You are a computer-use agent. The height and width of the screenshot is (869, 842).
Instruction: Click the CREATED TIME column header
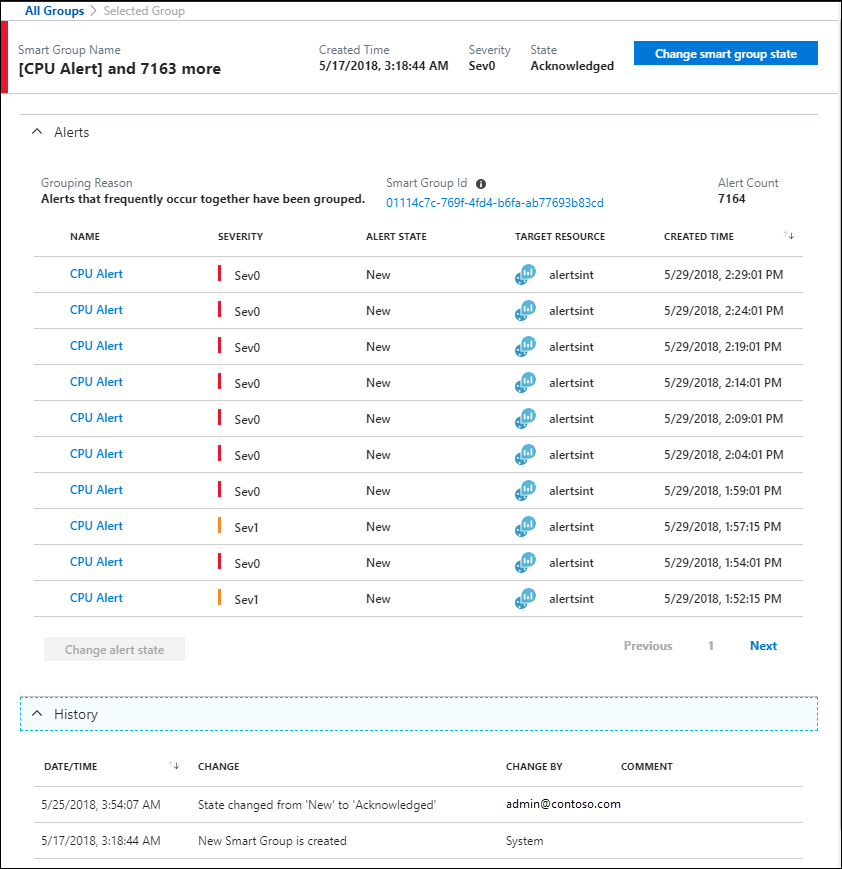click(698, 237)
